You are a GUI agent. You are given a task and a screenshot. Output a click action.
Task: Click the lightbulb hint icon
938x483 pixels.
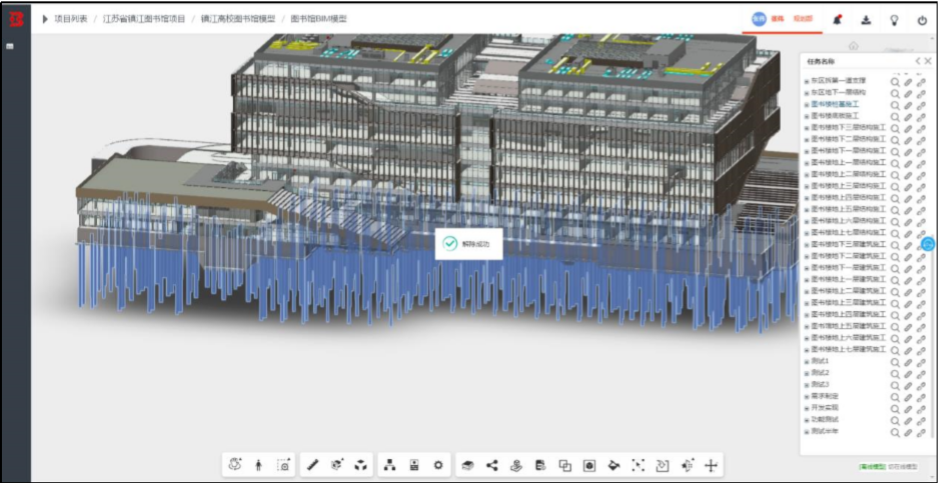894,19
